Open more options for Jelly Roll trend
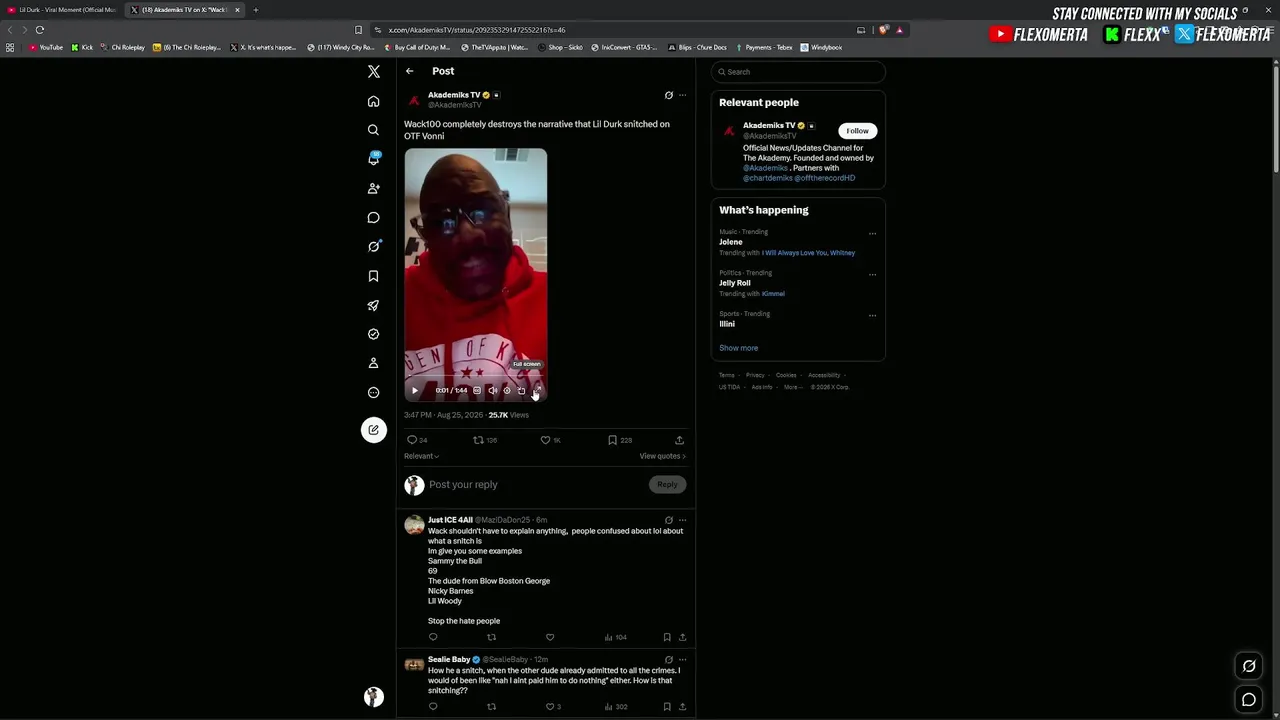 [x=872, y=275]
